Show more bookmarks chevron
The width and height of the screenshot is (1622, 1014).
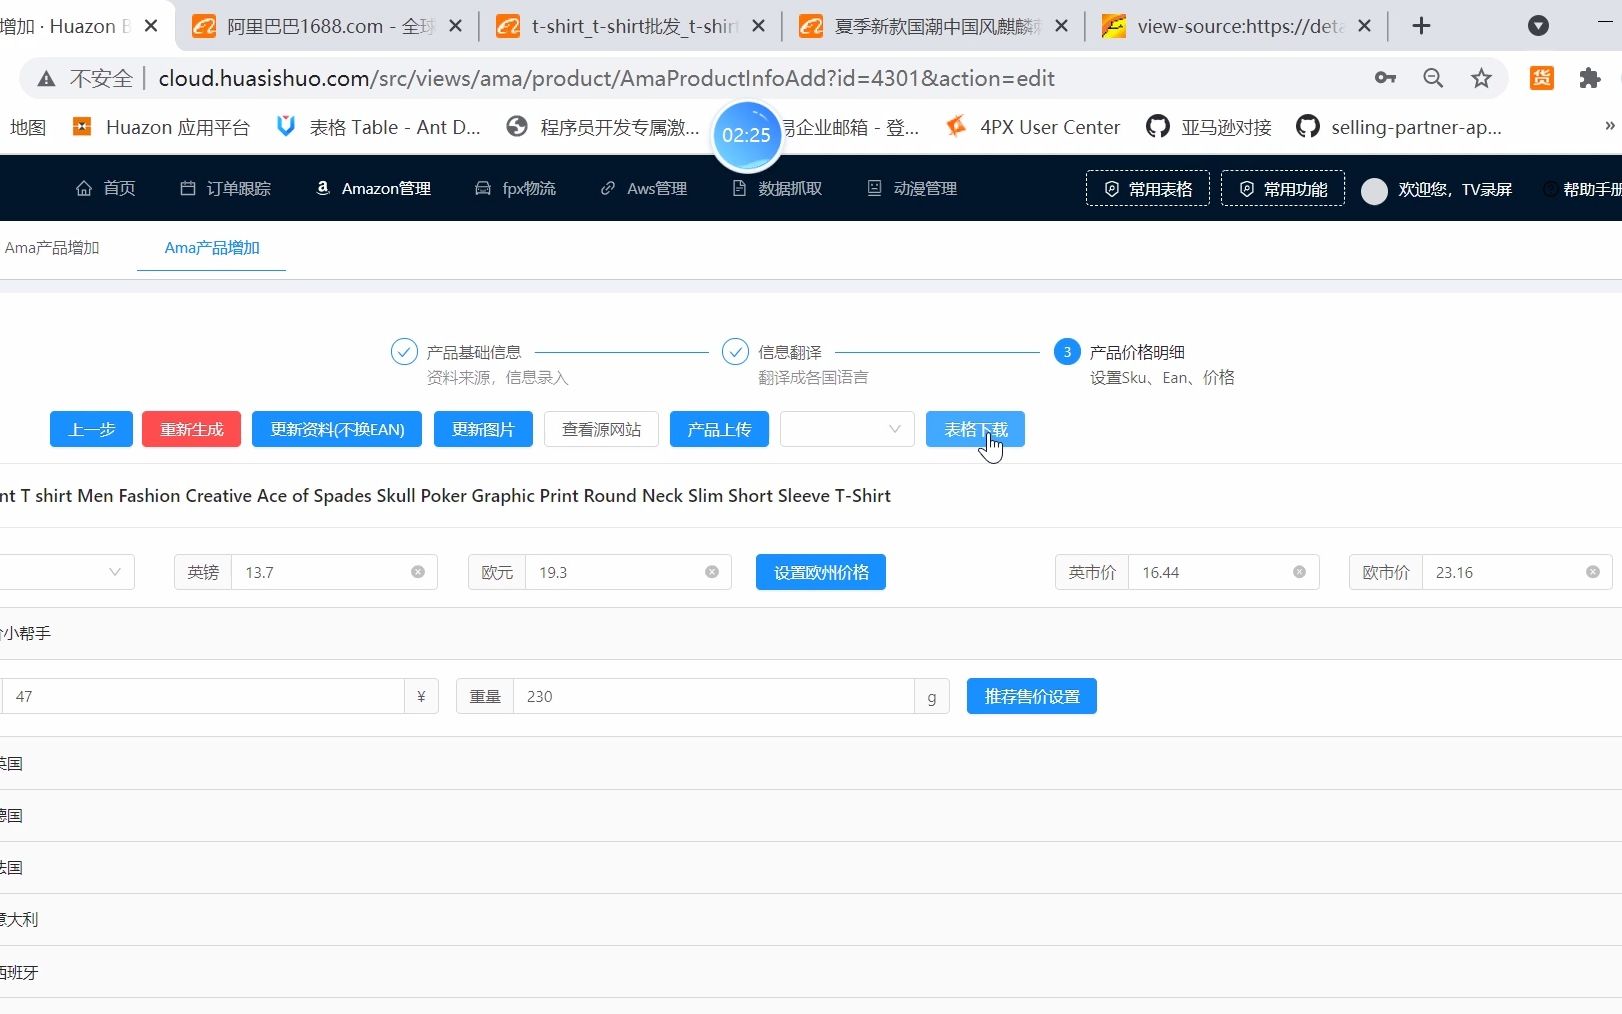pos(1609,126)
